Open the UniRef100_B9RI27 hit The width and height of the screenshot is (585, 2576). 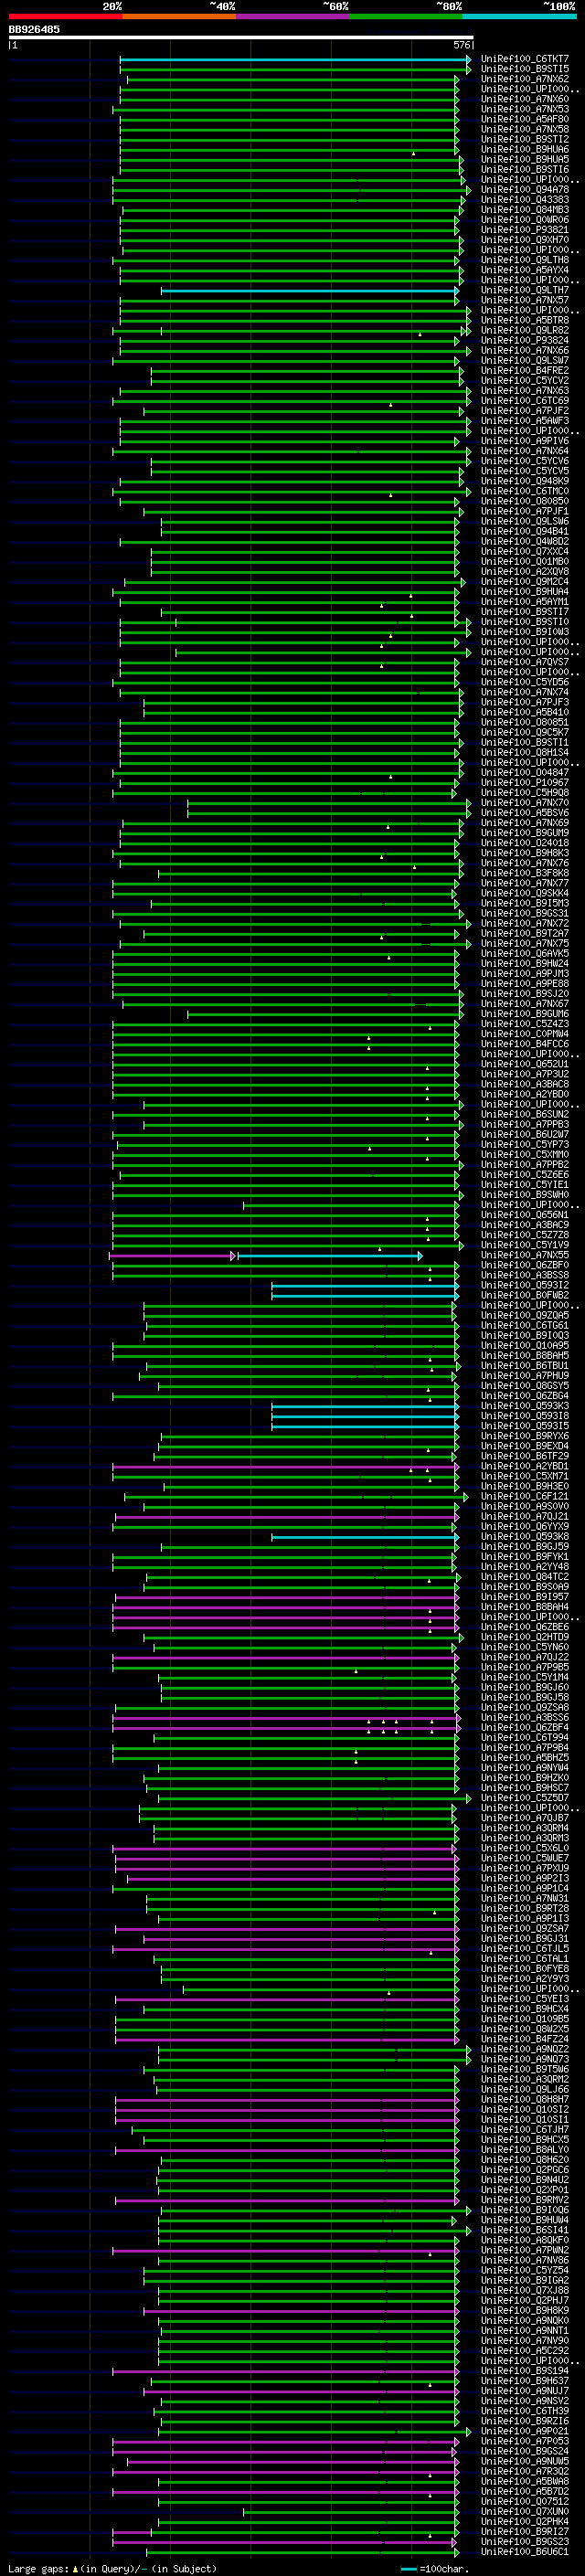(x=525, y=2532)
